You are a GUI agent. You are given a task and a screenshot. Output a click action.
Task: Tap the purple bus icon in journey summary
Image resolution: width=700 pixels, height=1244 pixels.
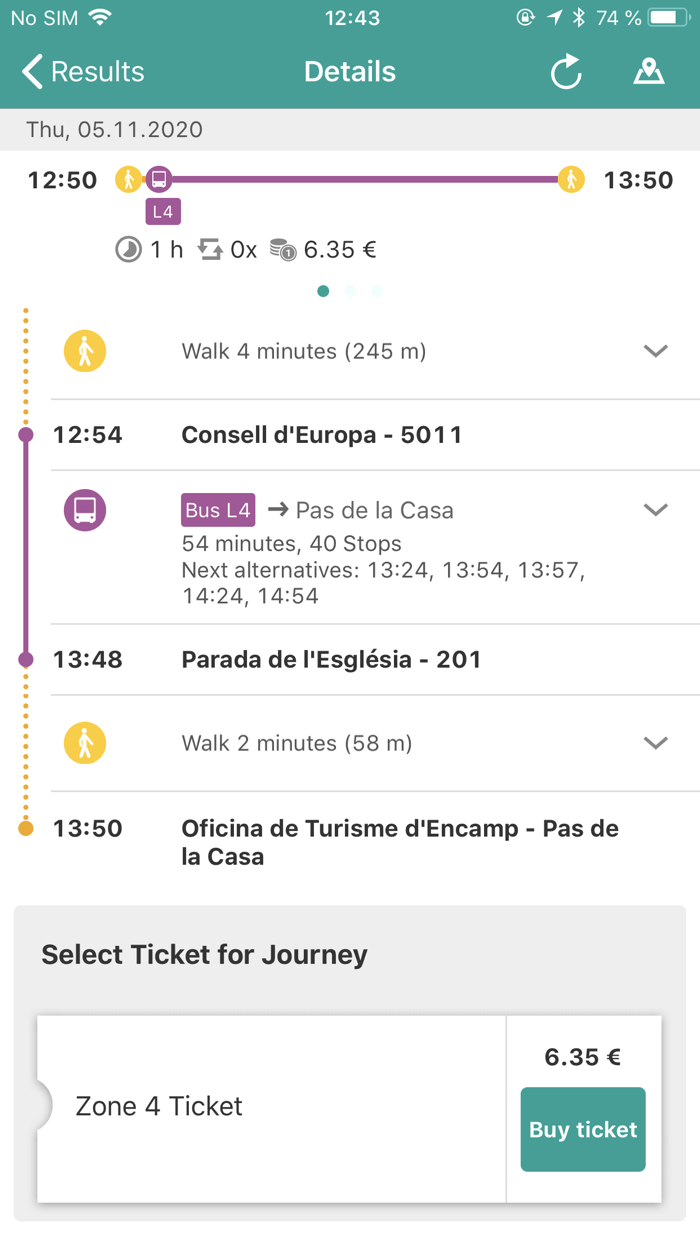coord(159,180)
